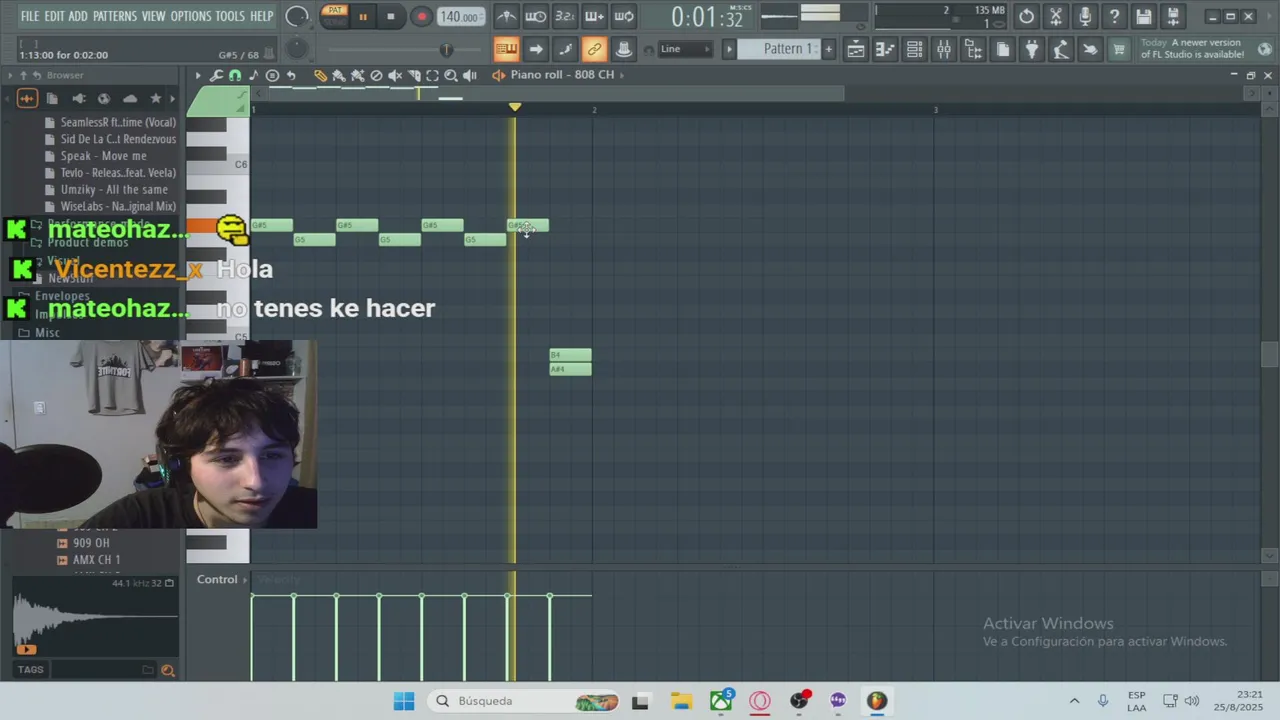Click the main volume knob

tap(297, 16)
